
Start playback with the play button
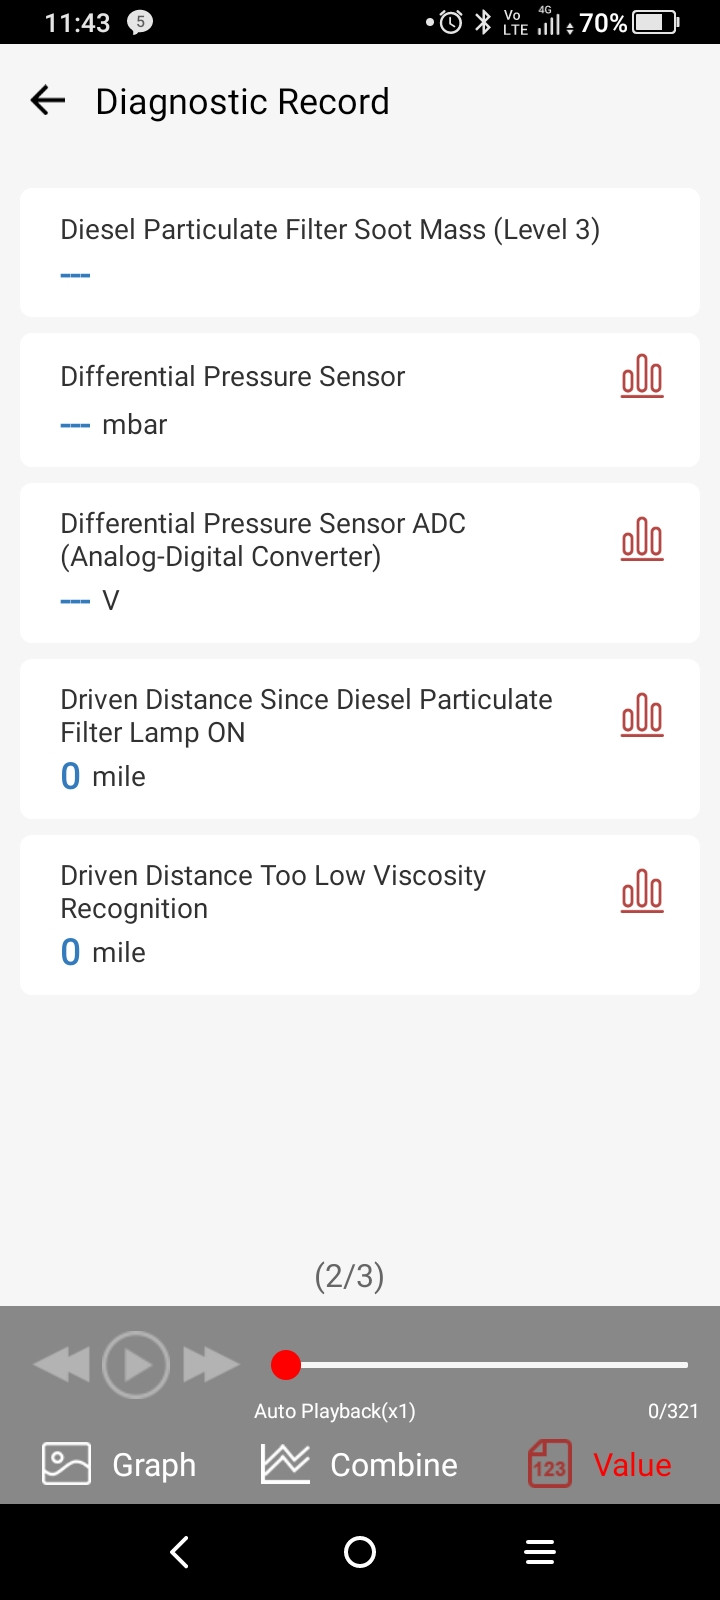pos(136,1364)
